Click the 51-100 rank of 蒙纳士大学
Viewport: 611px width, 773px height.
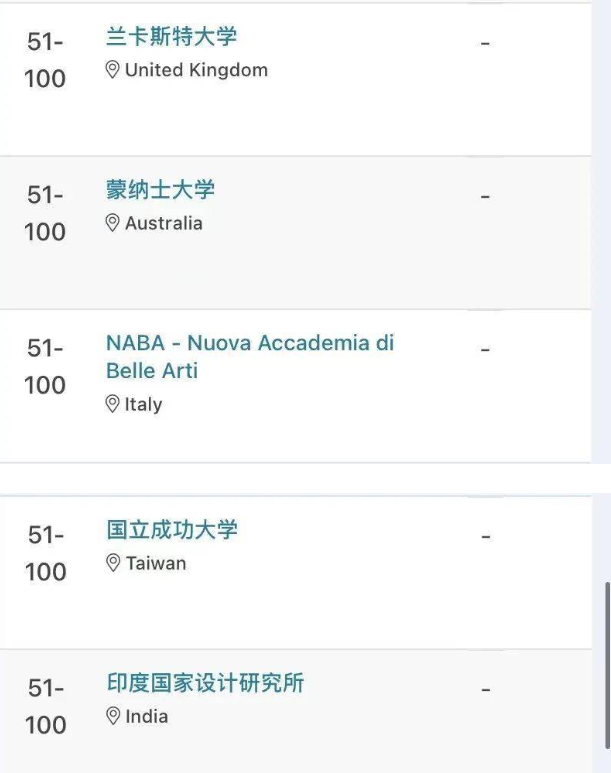pos(45,213)
